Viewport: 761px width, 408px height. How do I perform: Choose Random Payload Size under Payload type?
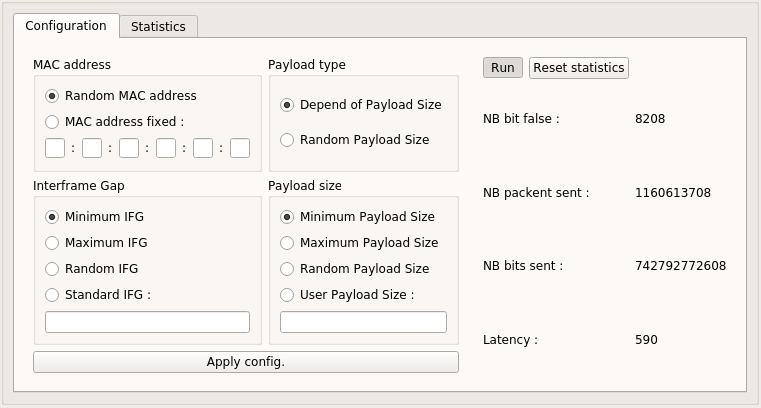point(355,140)
